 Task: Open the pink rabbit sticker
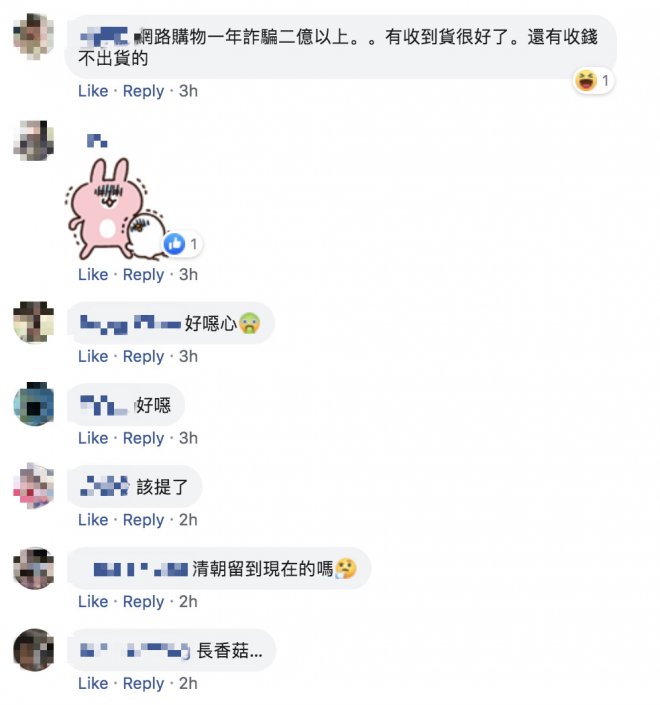click(114, 209)
